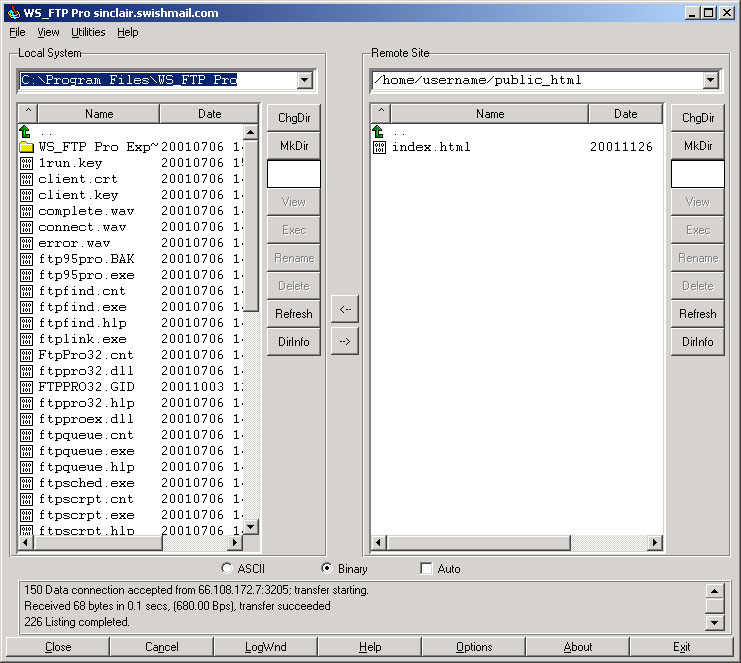Image resolution: width=741 pixels, height=663 pixels.
Task: Click the index.html file icon
Action: [378, 147]
